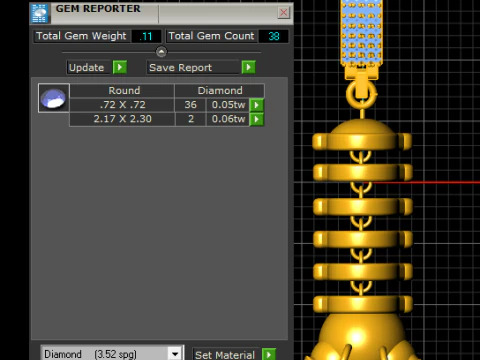
Task: Click the Total Gem Count label
Action: (x=212, y=36)
